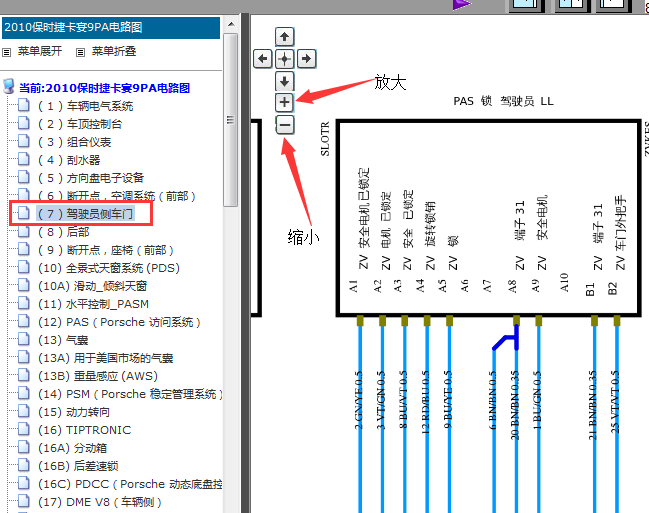Zoom in with the plus button

tap(284, 102)
